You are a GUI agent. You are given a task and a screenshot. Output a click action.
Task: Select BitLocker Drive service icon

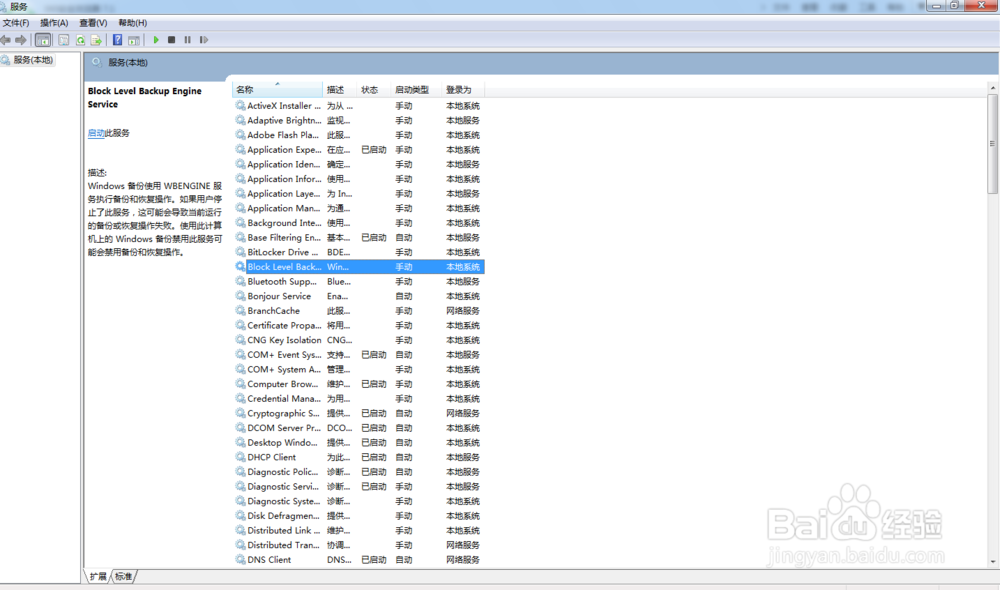pos(240,252)
